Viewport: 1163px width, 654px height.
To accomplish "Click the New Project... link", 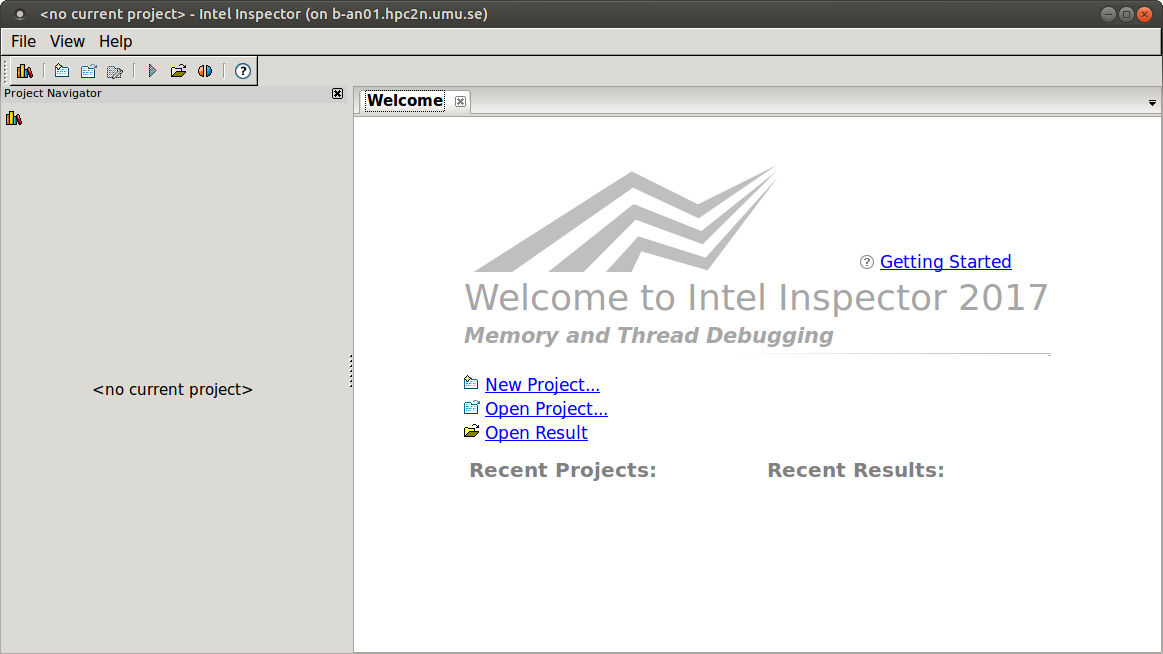I will pos(542,385).
